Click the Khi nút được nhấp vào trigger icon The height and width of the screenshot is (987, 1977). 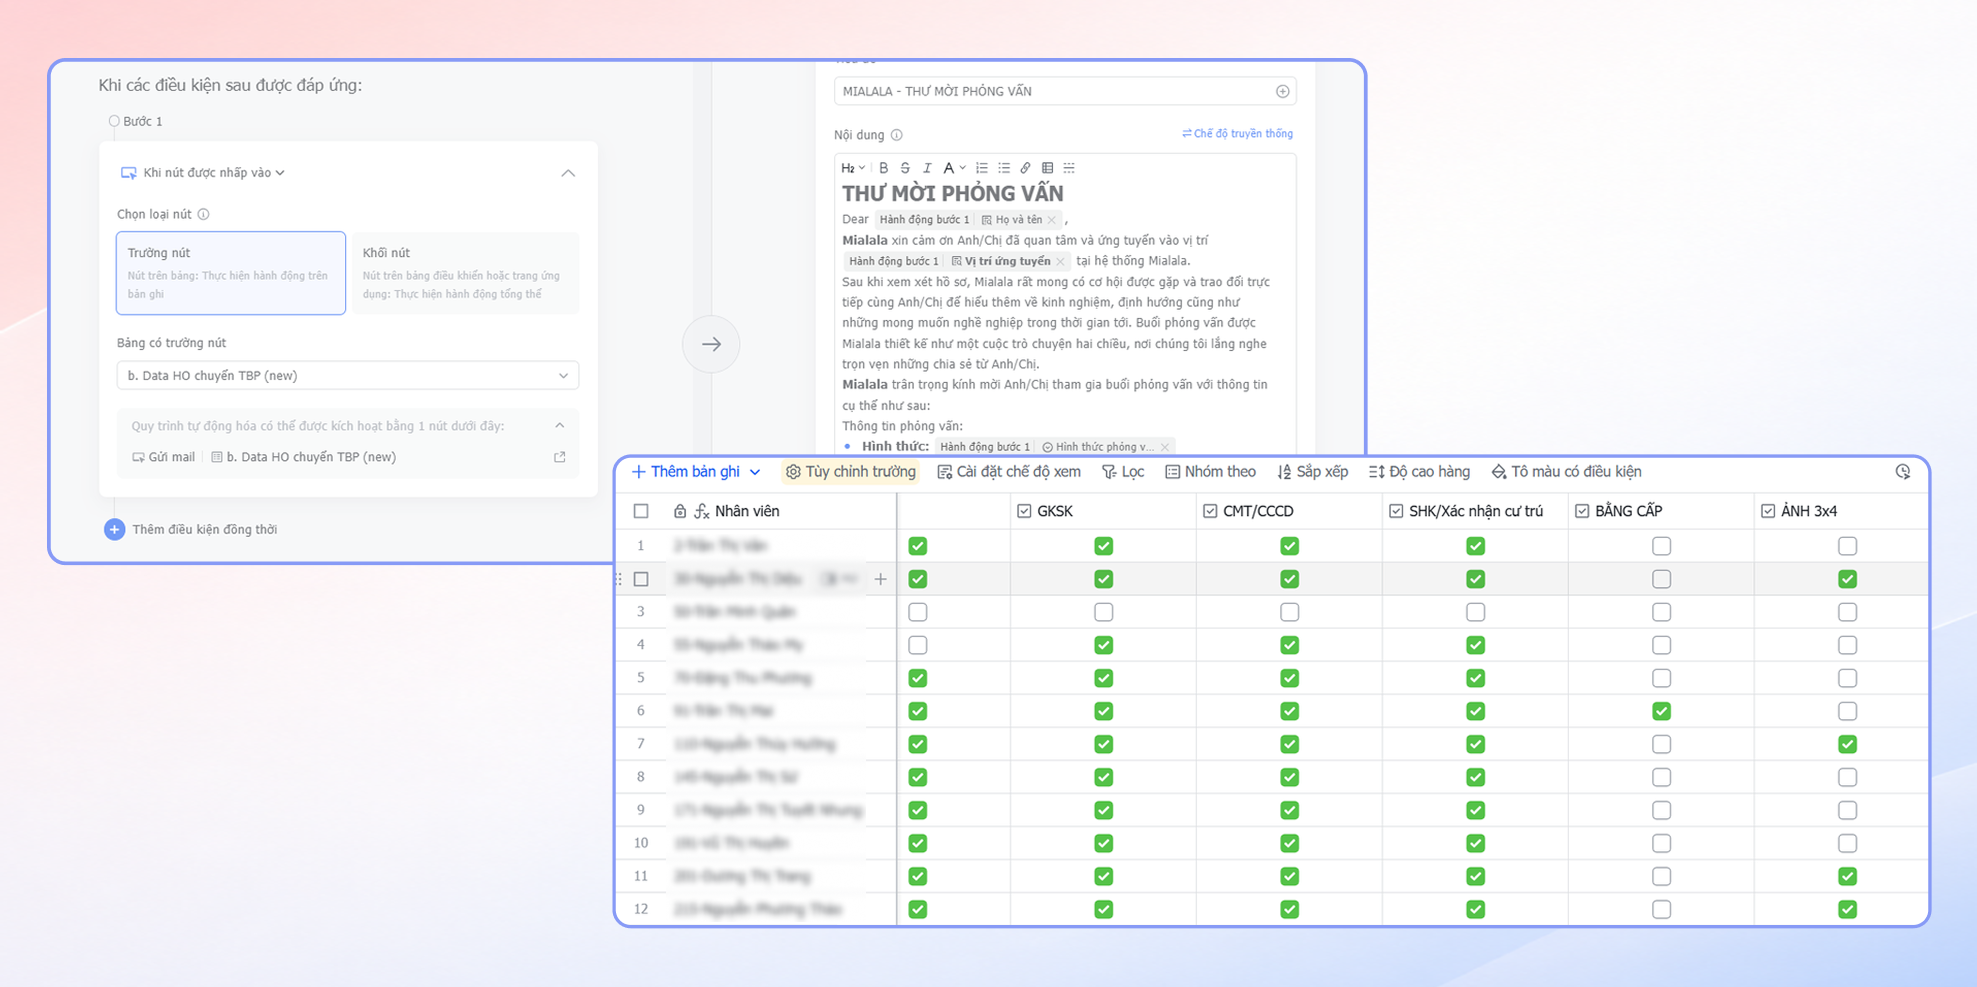[128, 173]
